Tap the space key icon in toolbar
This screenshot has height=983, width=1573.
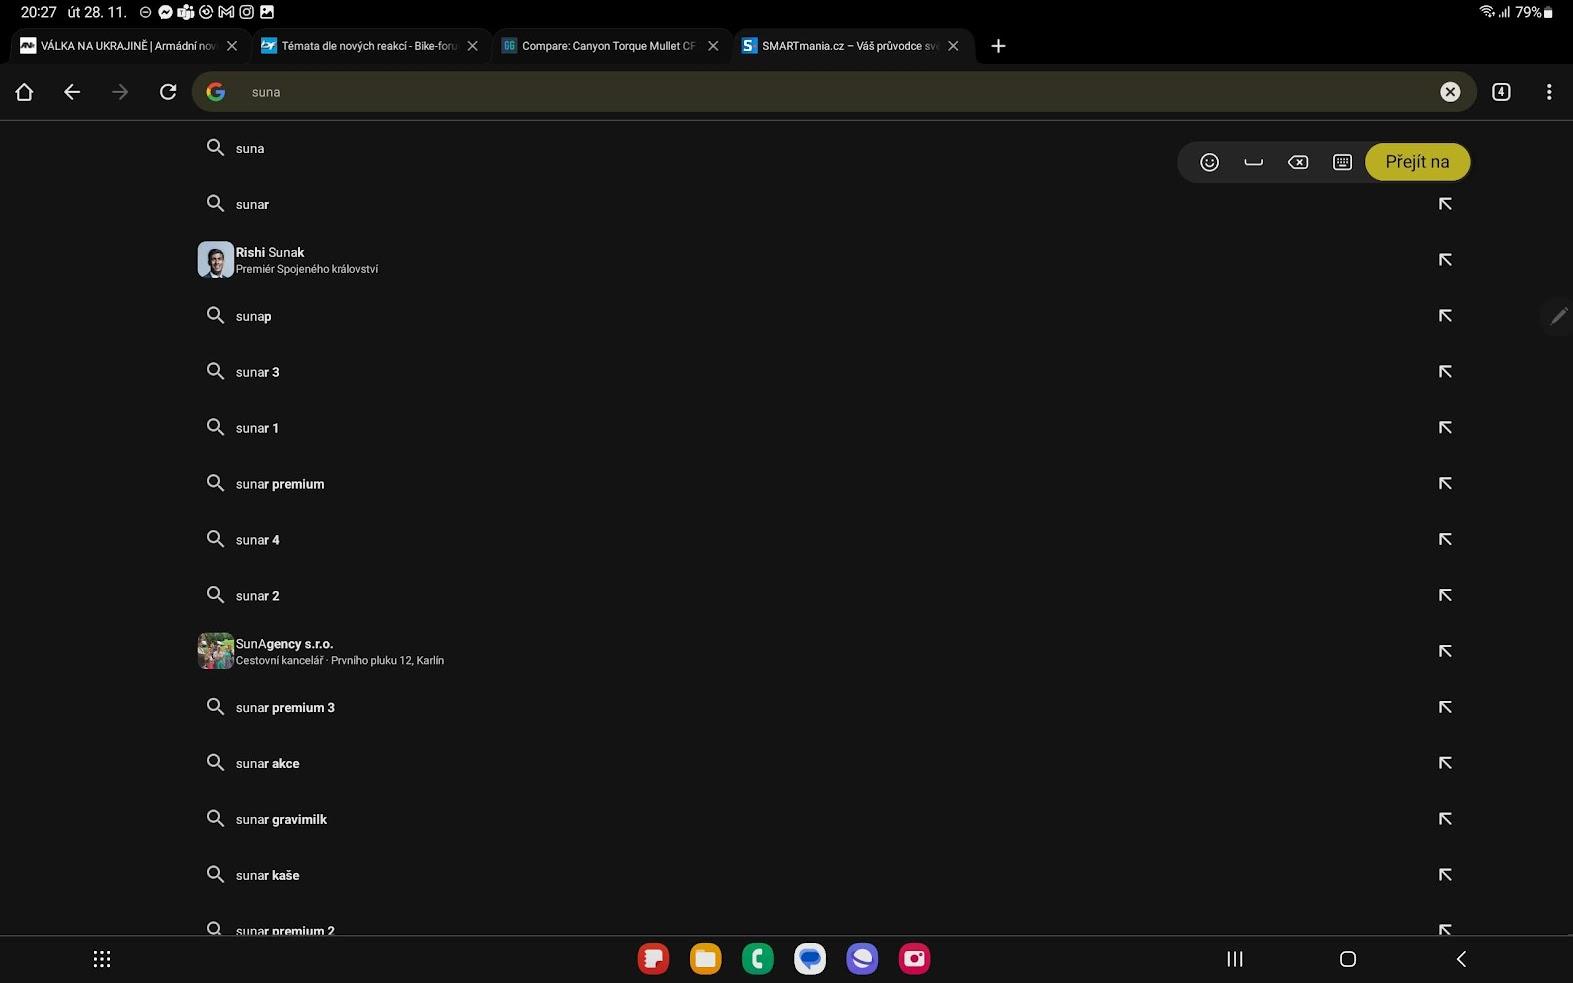coord(1253,162)
